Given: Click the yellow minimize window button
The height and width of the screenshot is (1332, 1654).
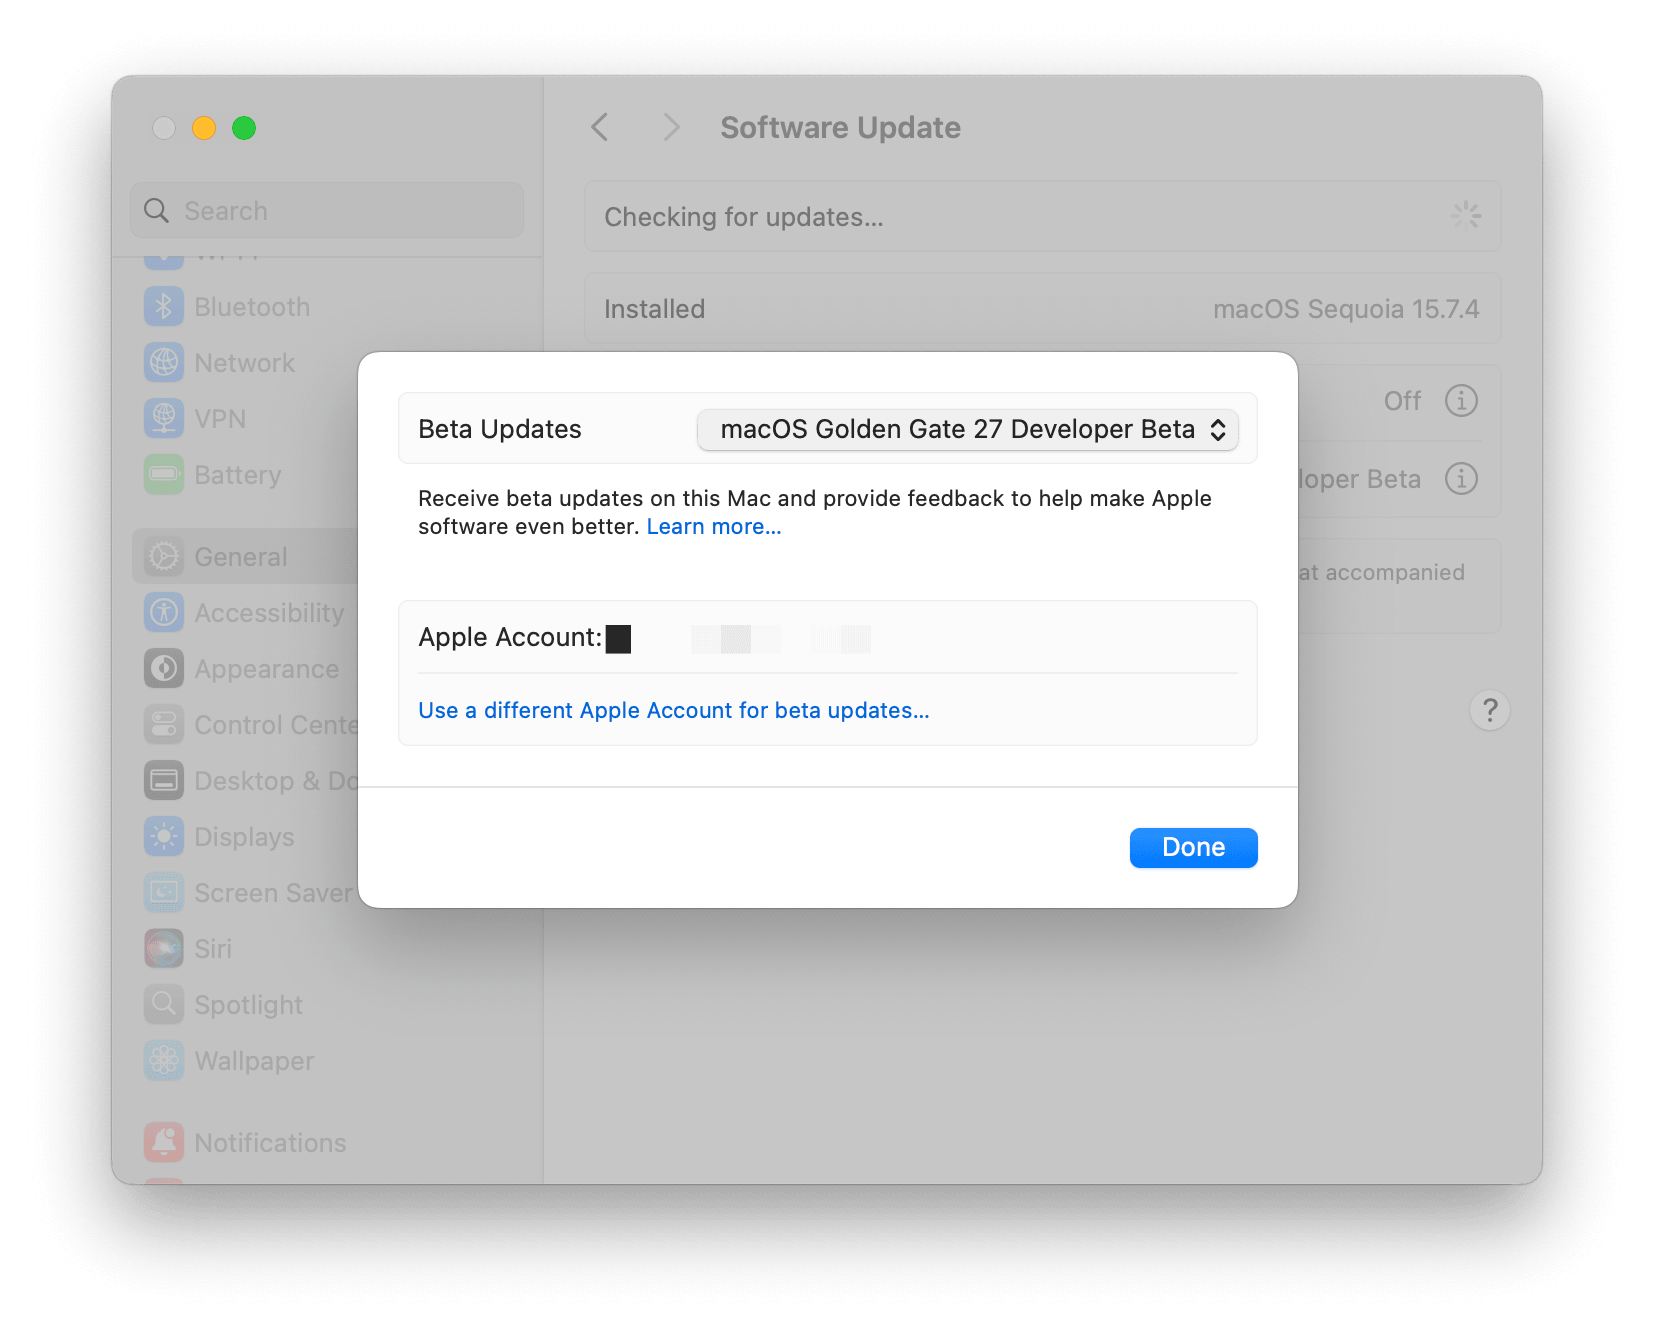Looking at the screenshot, I should pyautogui.click(x=204, y=128).
